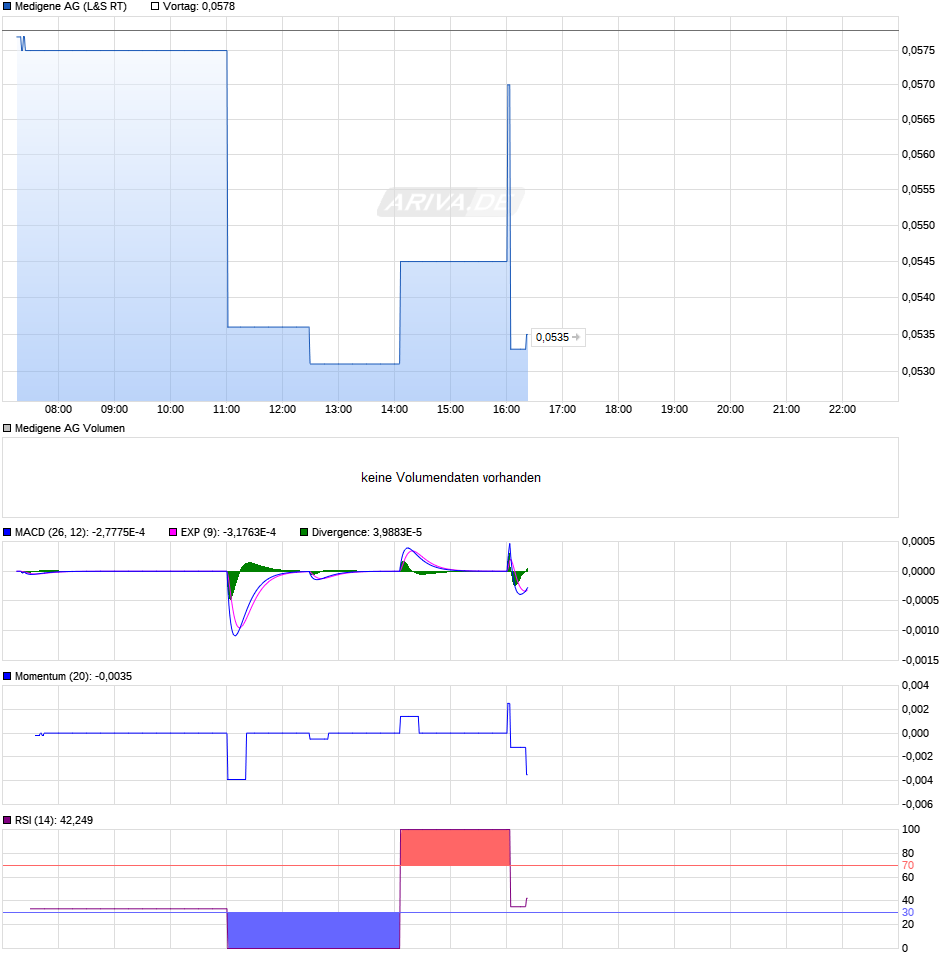Click the 14:00 time axis label
The height and width of the screenshot is (958, 940).
coord(395,409)
